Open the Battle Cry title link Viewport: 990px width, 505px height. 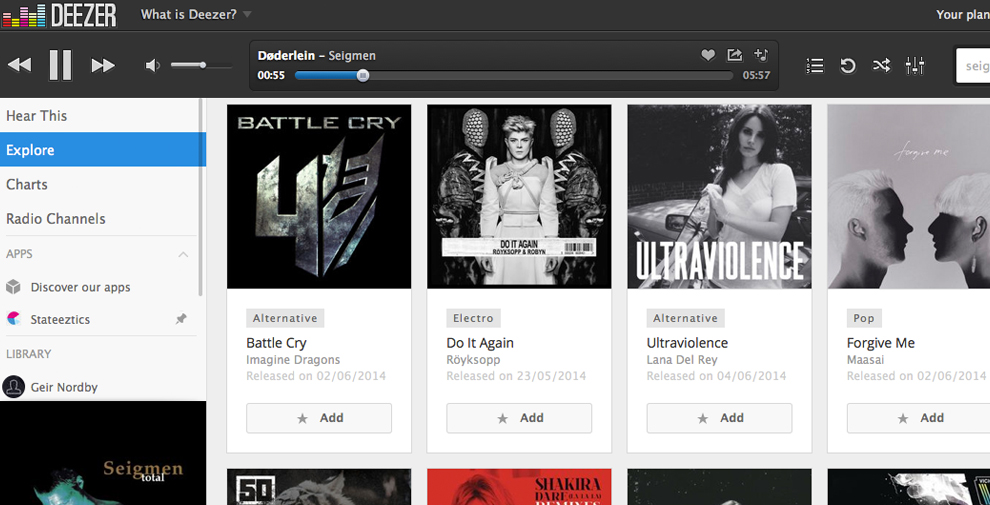(x=276, y=343)
